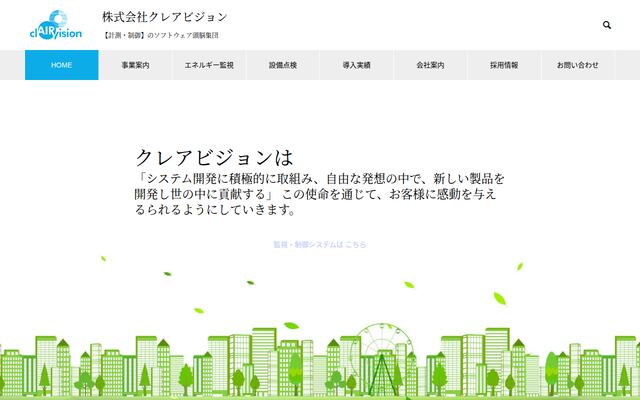The image size is (640, 400).
Task: Open the 事業案内 menu item
Action: pos(135,65)
